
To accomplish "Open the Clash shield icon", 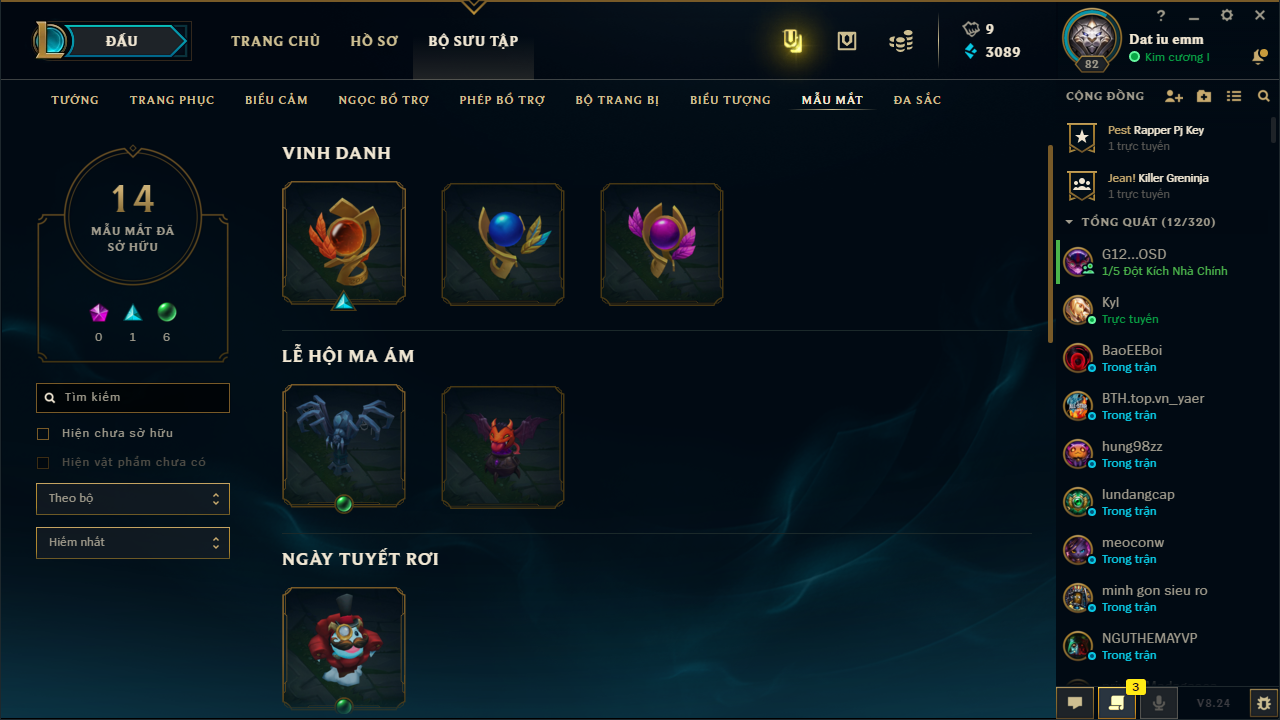I will click(847, 41).
